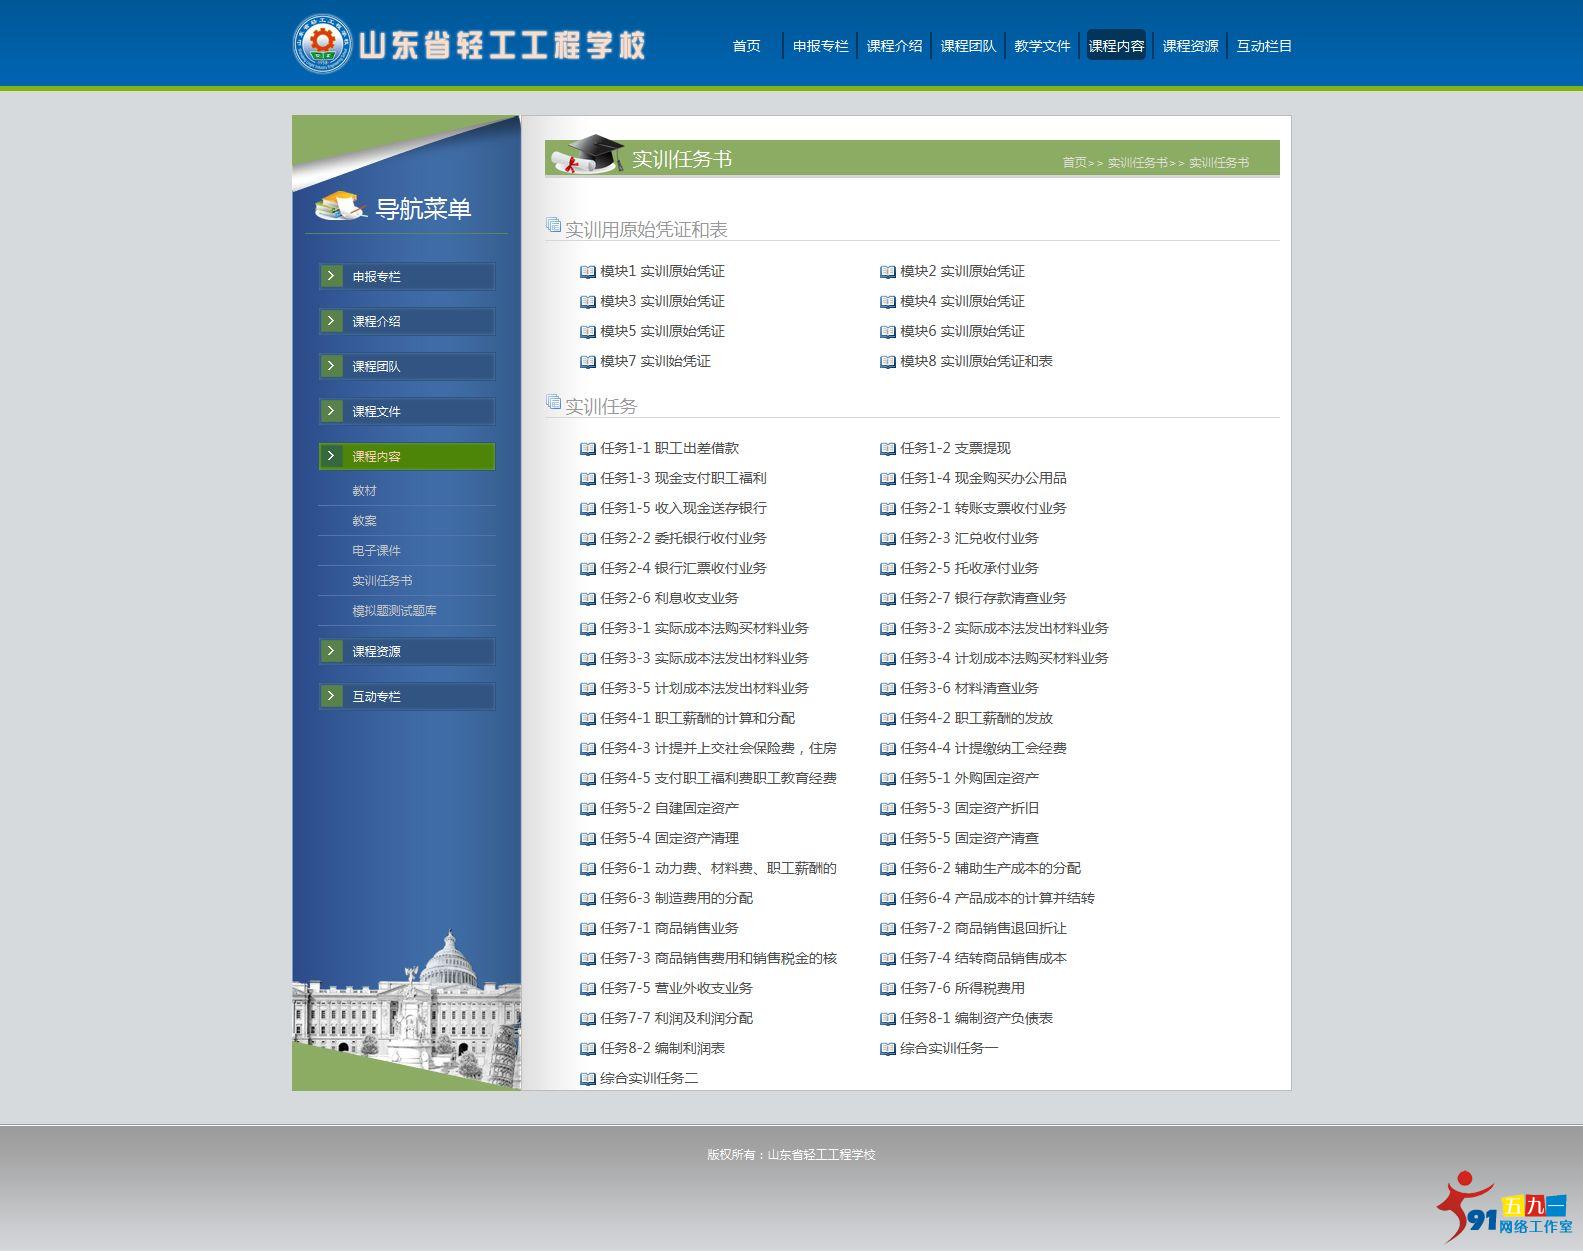Viewport: 1583px width, 1251px height.
Task: Click book icon beside 任务8-2 编制利润表
Action: (x=588, y=1049)
